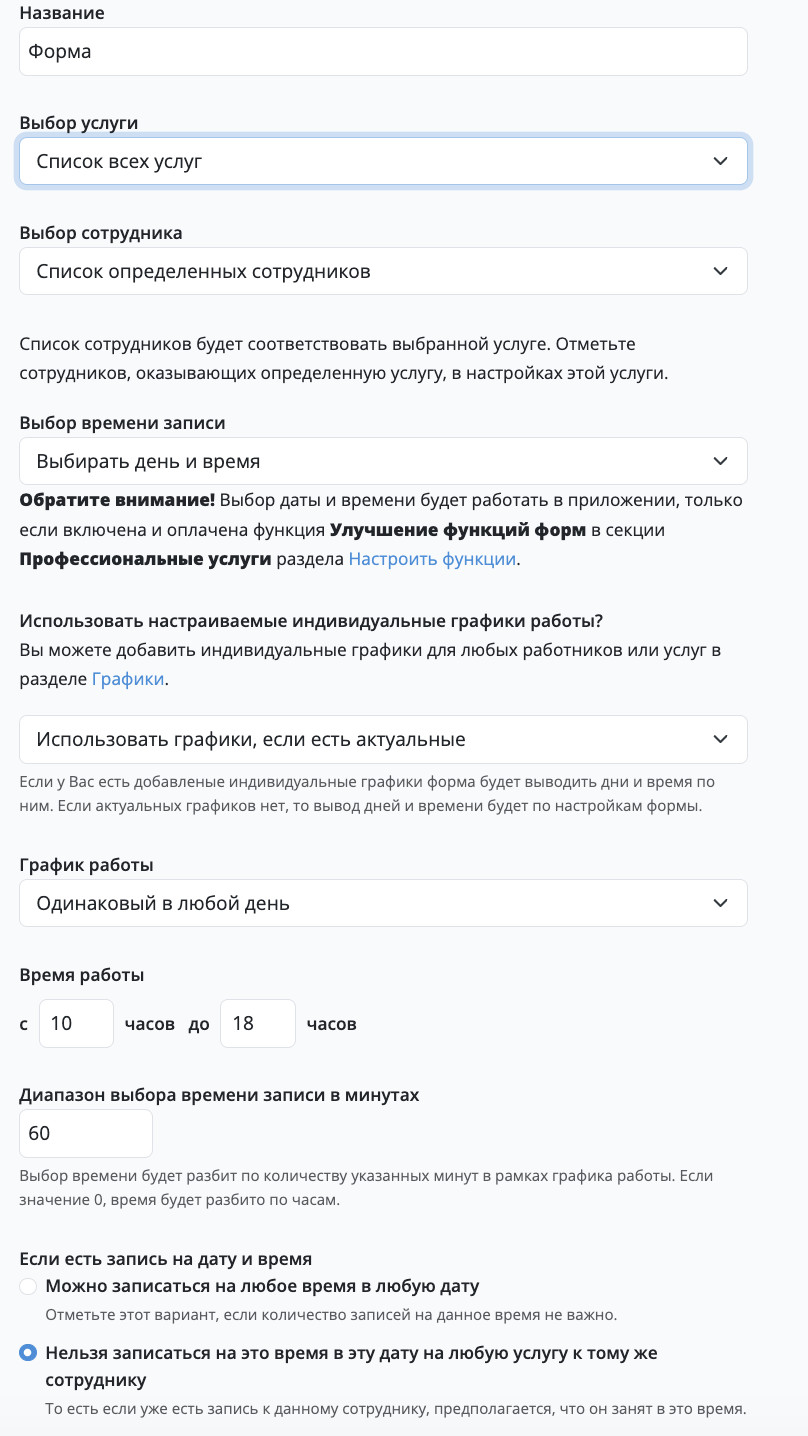Click the chevron arrow of График работы dropdown

coord(720,903)
